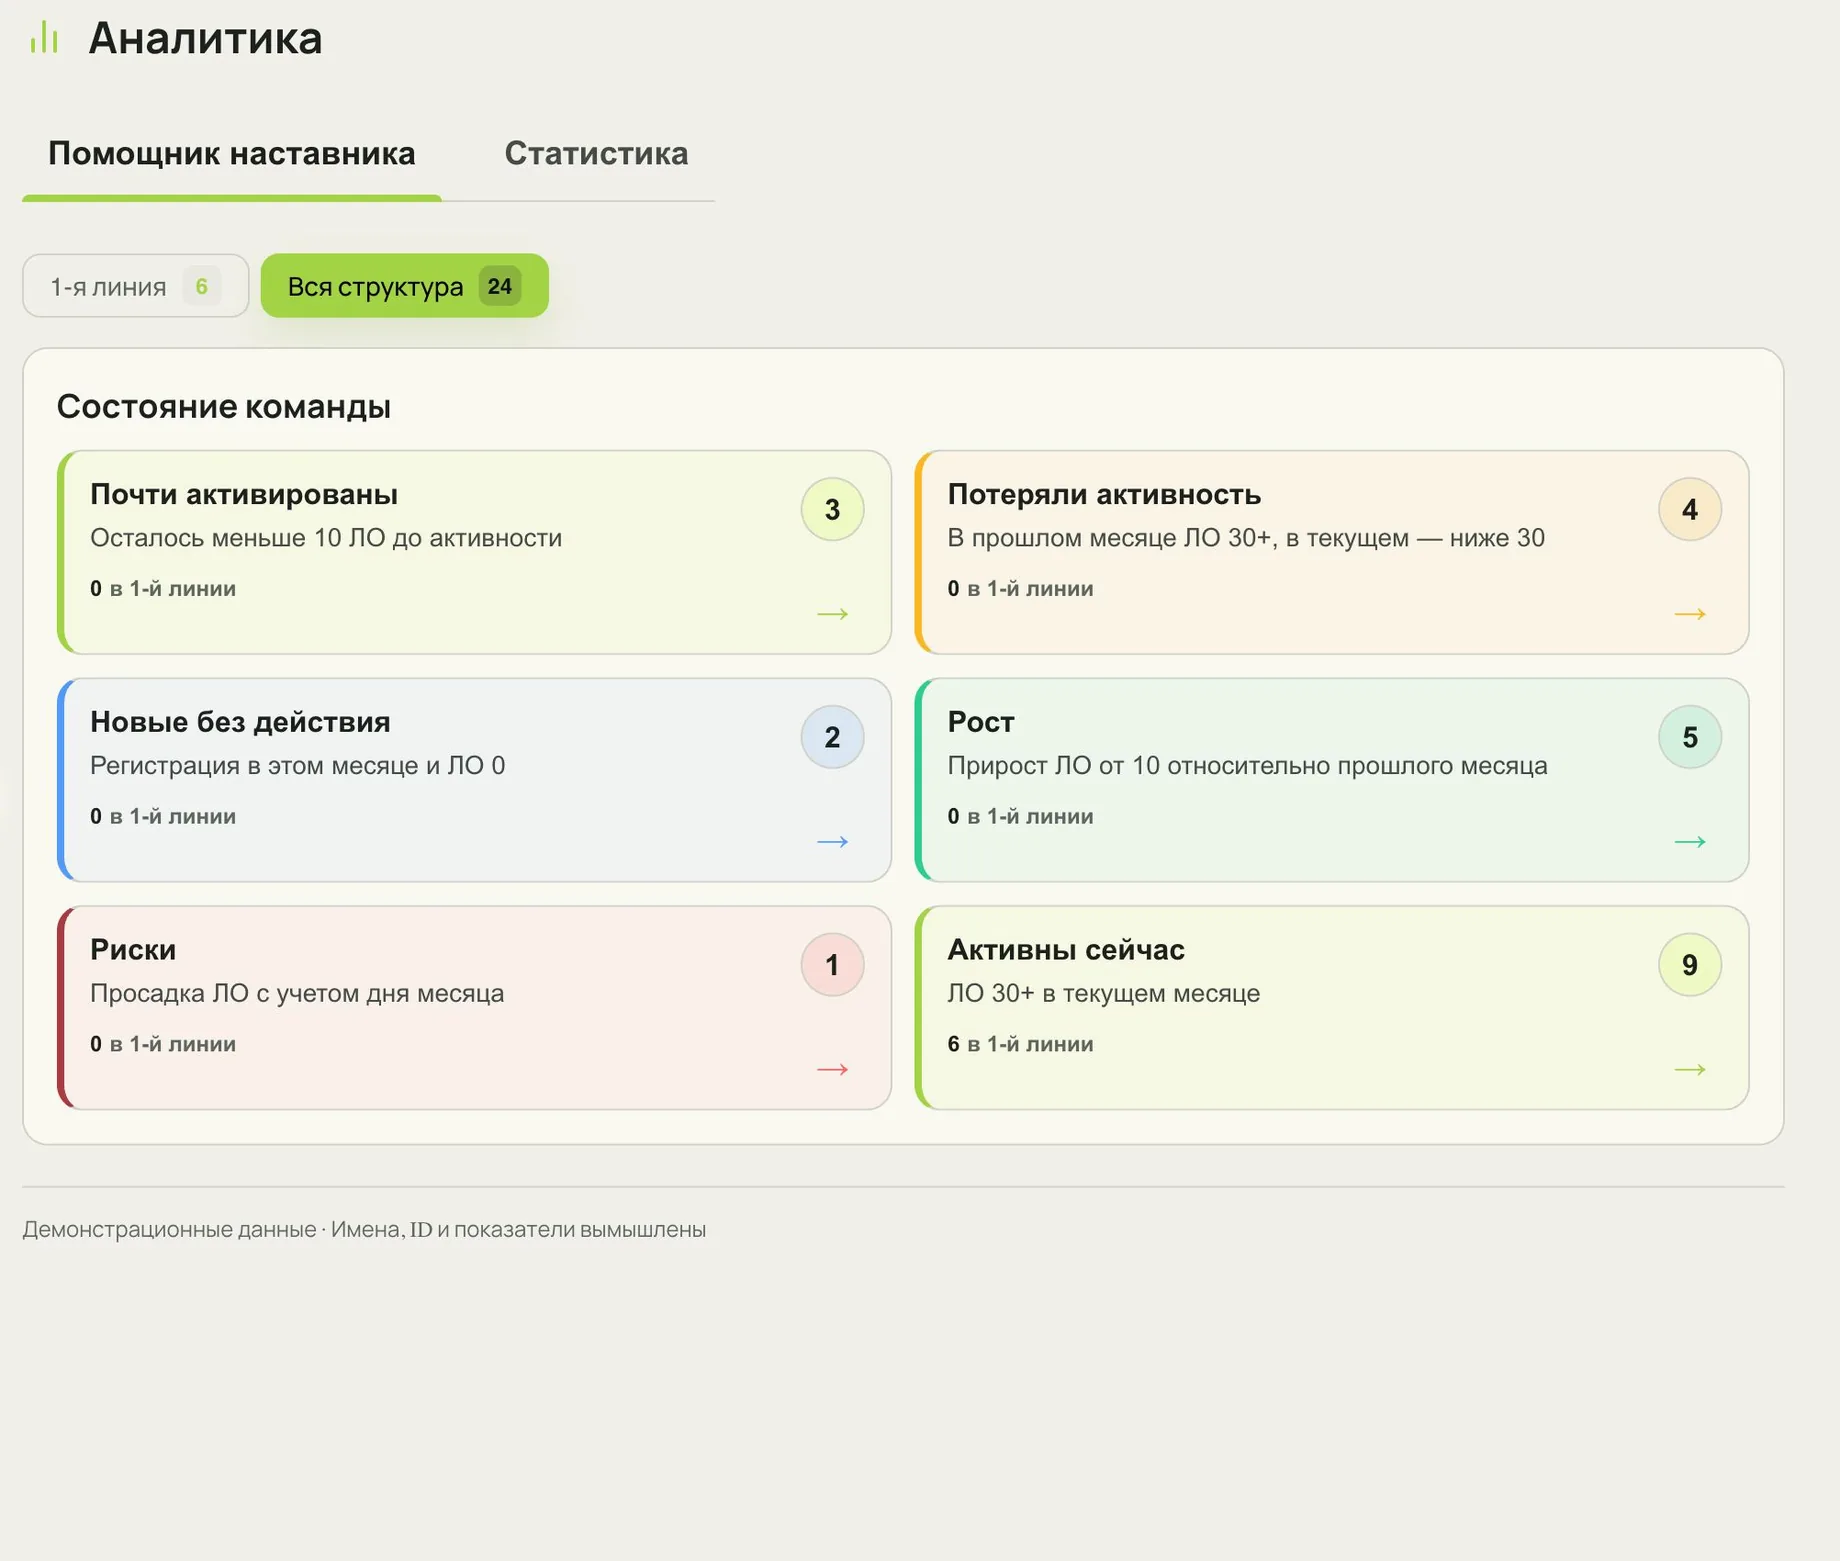
Task: Click the count badge 2 on Новые без действия
Action: (832, 737)
